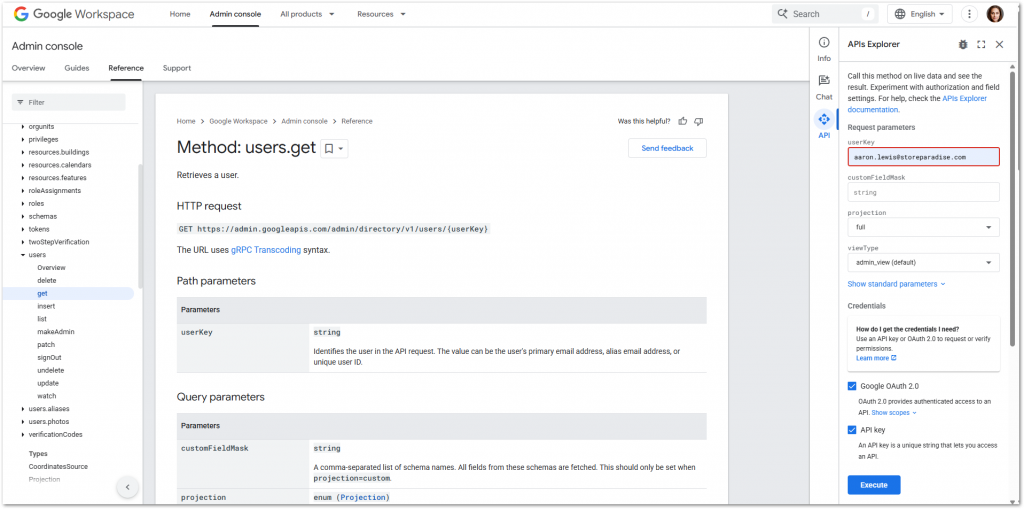Open the three-dot more options menu
The image size is (1024, 509).
pos(970,14)
